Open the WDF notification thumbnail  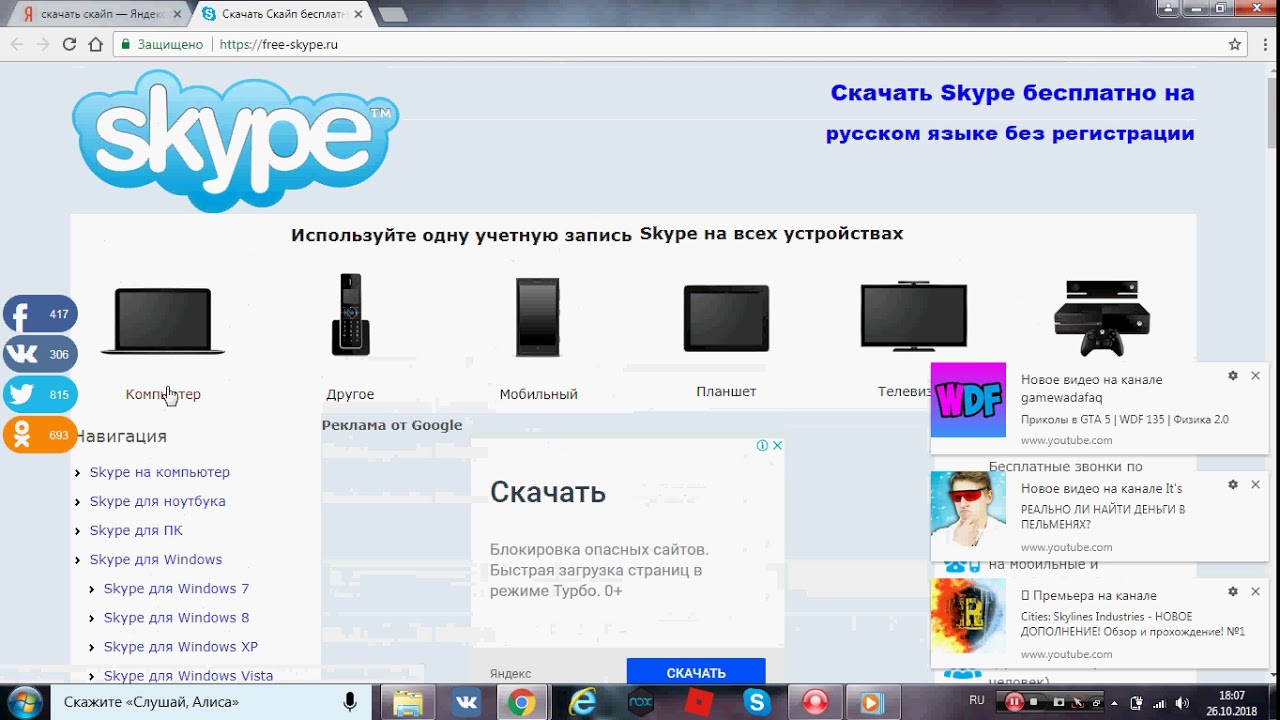click(x=968, y=400)
